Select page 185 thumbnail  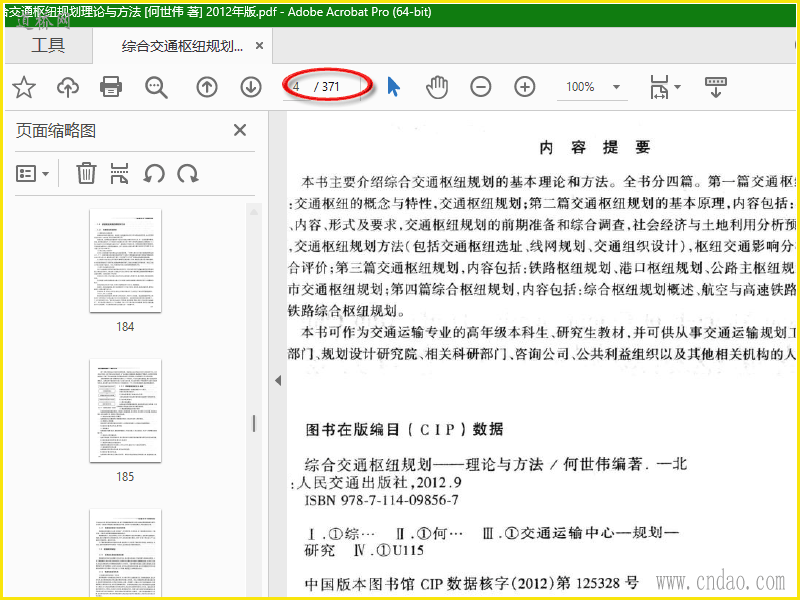click(126, 411)
